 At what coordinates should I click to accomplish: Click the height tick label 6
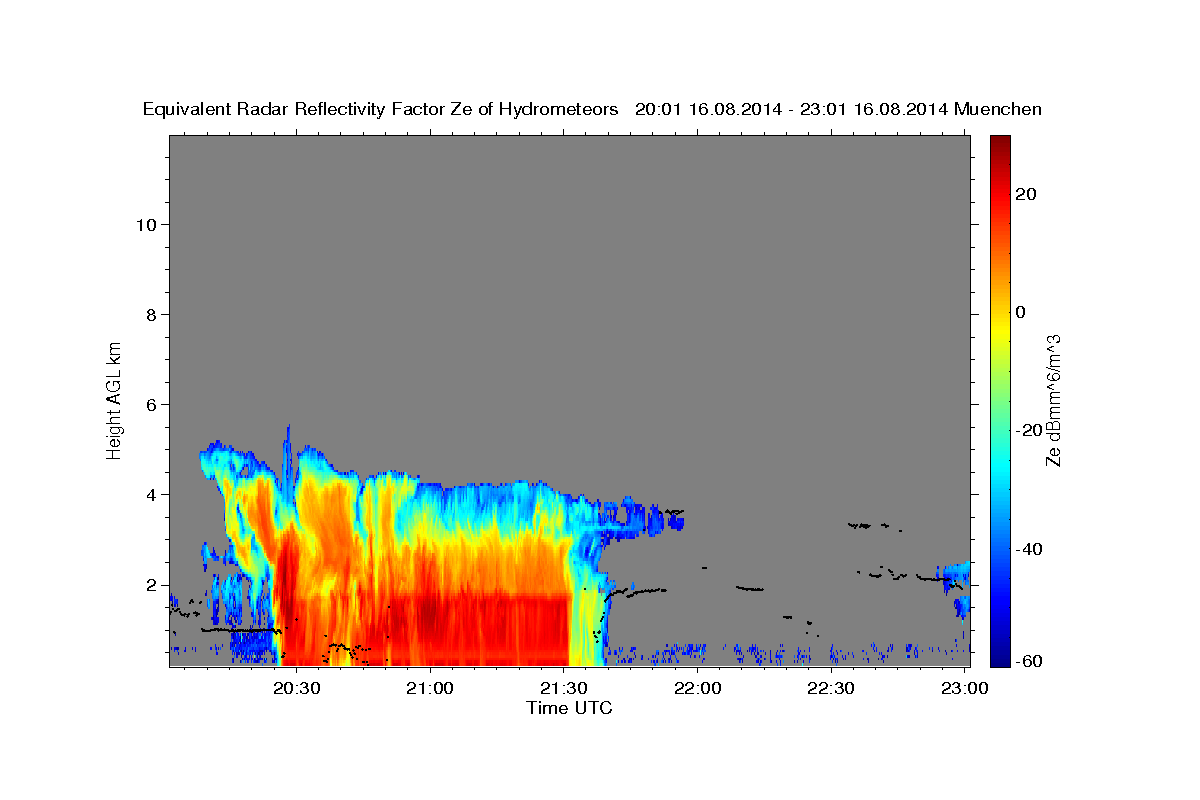152,404
